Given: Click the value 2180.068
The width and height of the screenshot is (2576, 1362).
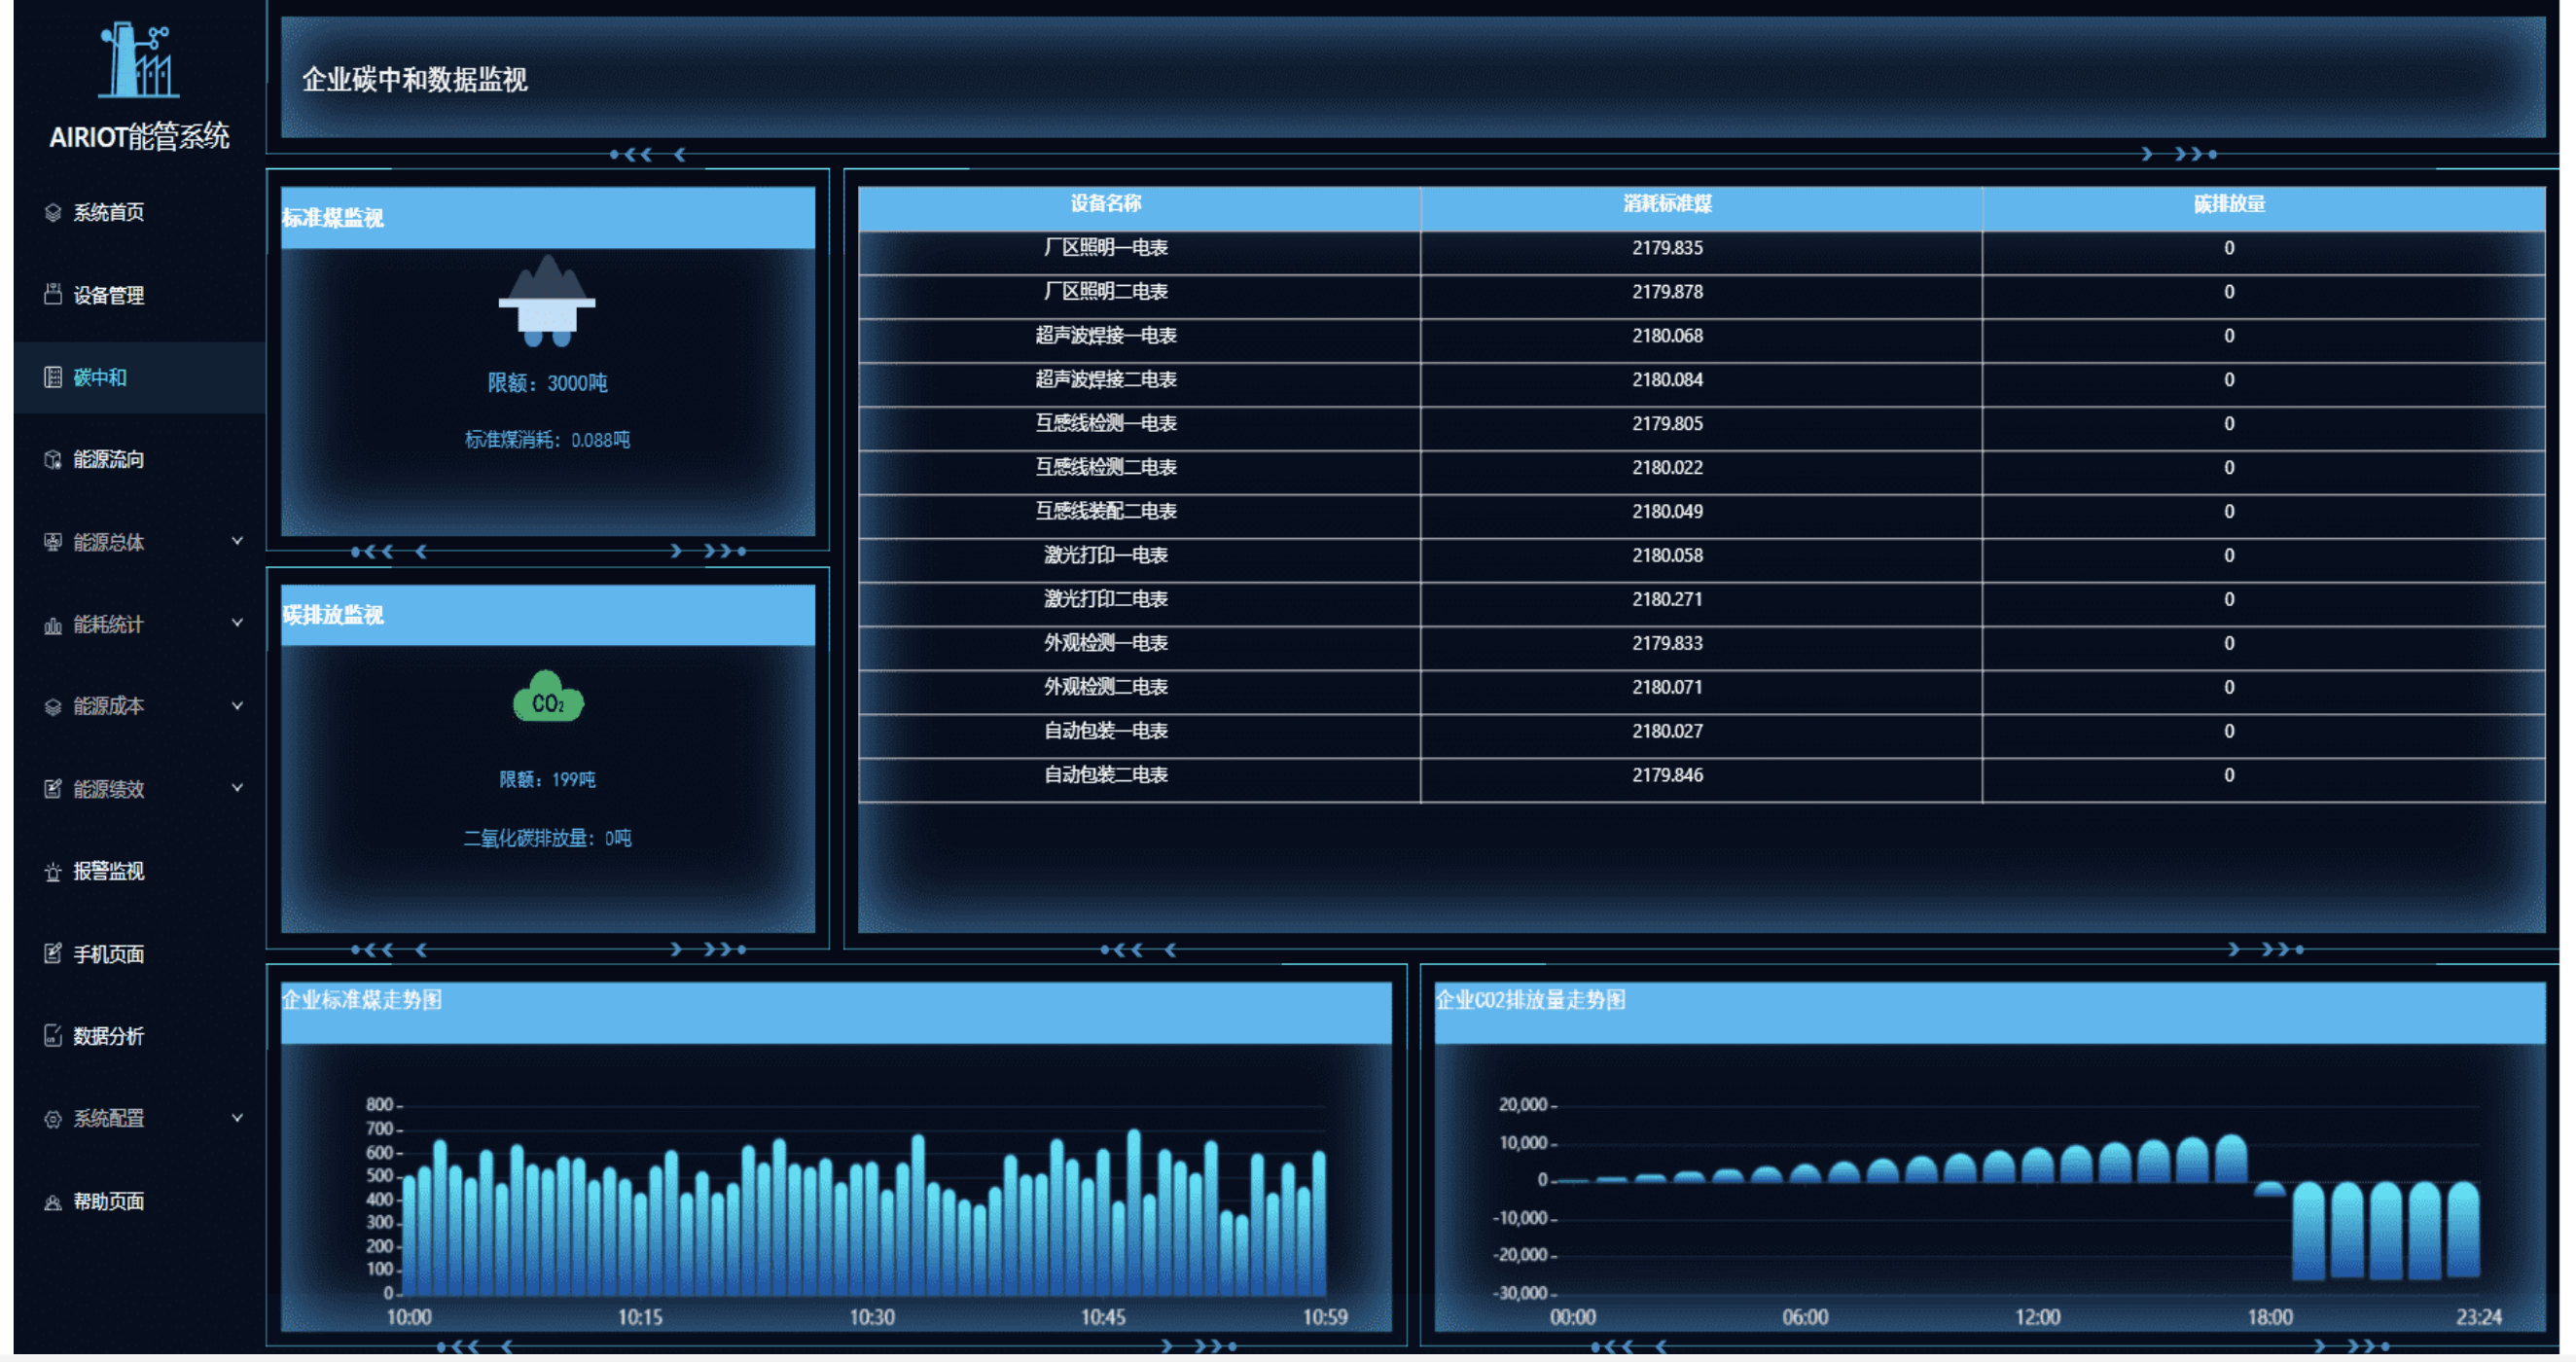Looking at the screenshot, I should coord(1667,336).
